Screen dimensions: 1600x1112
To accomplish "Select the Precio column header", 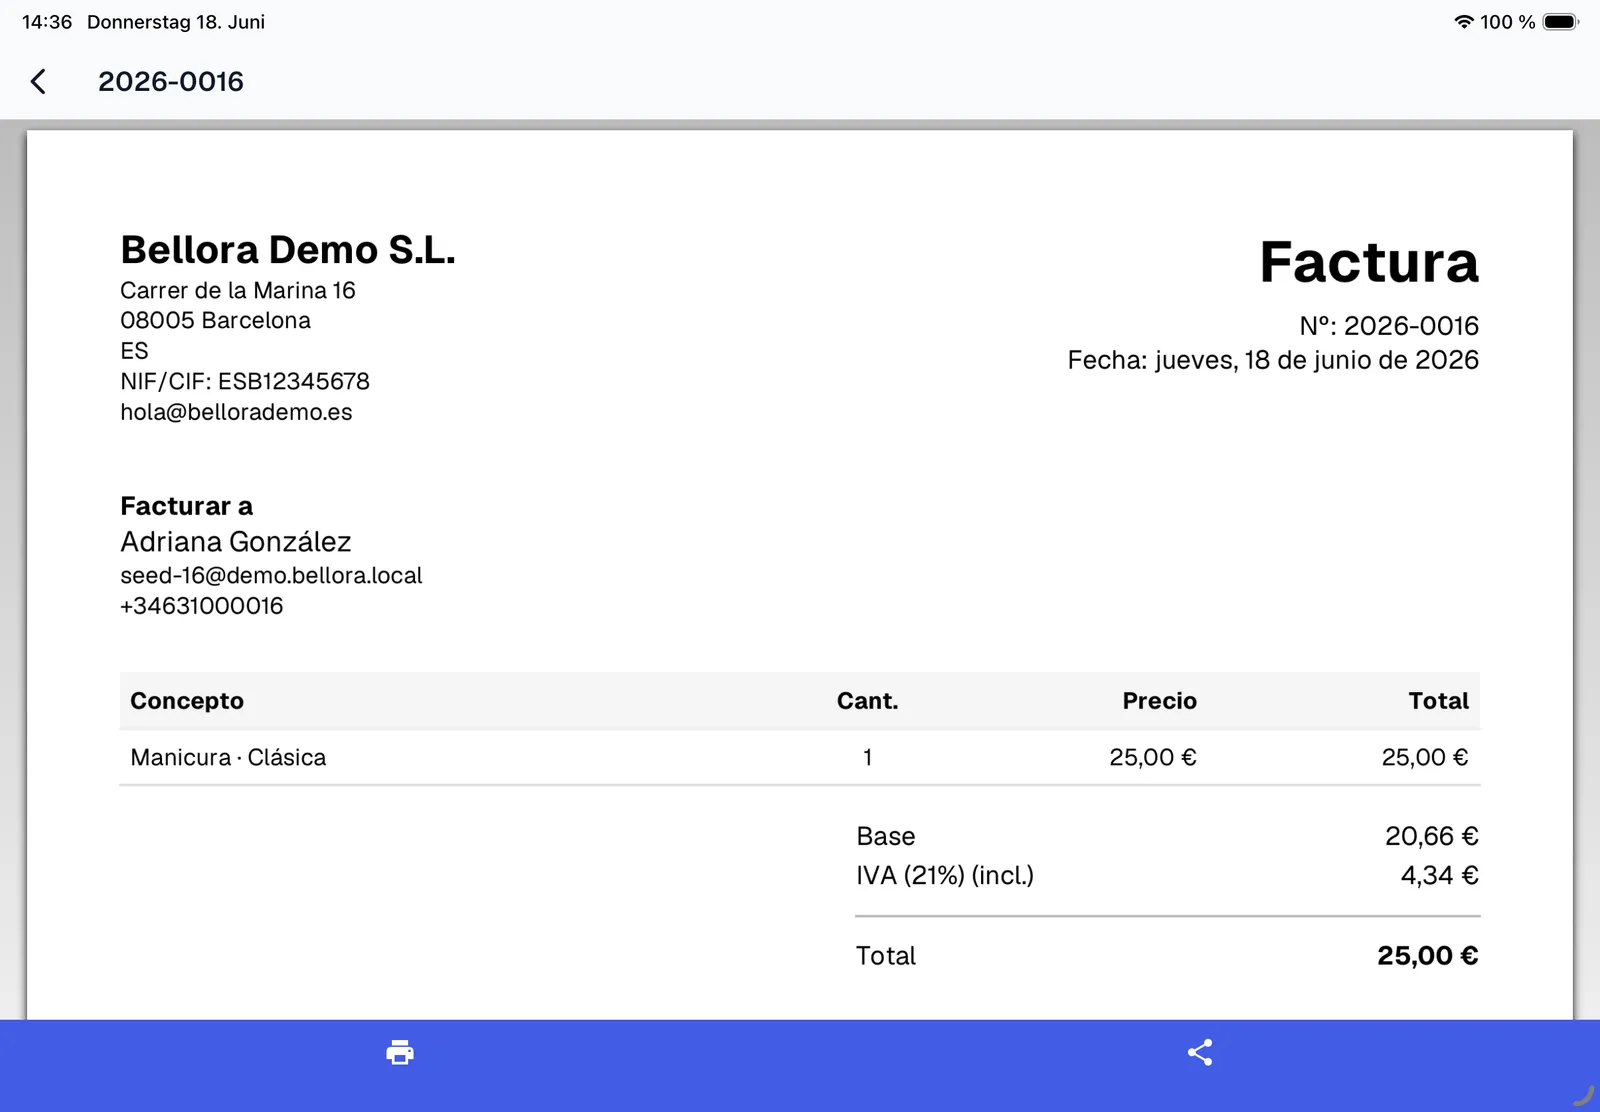I will point(1159,701).
